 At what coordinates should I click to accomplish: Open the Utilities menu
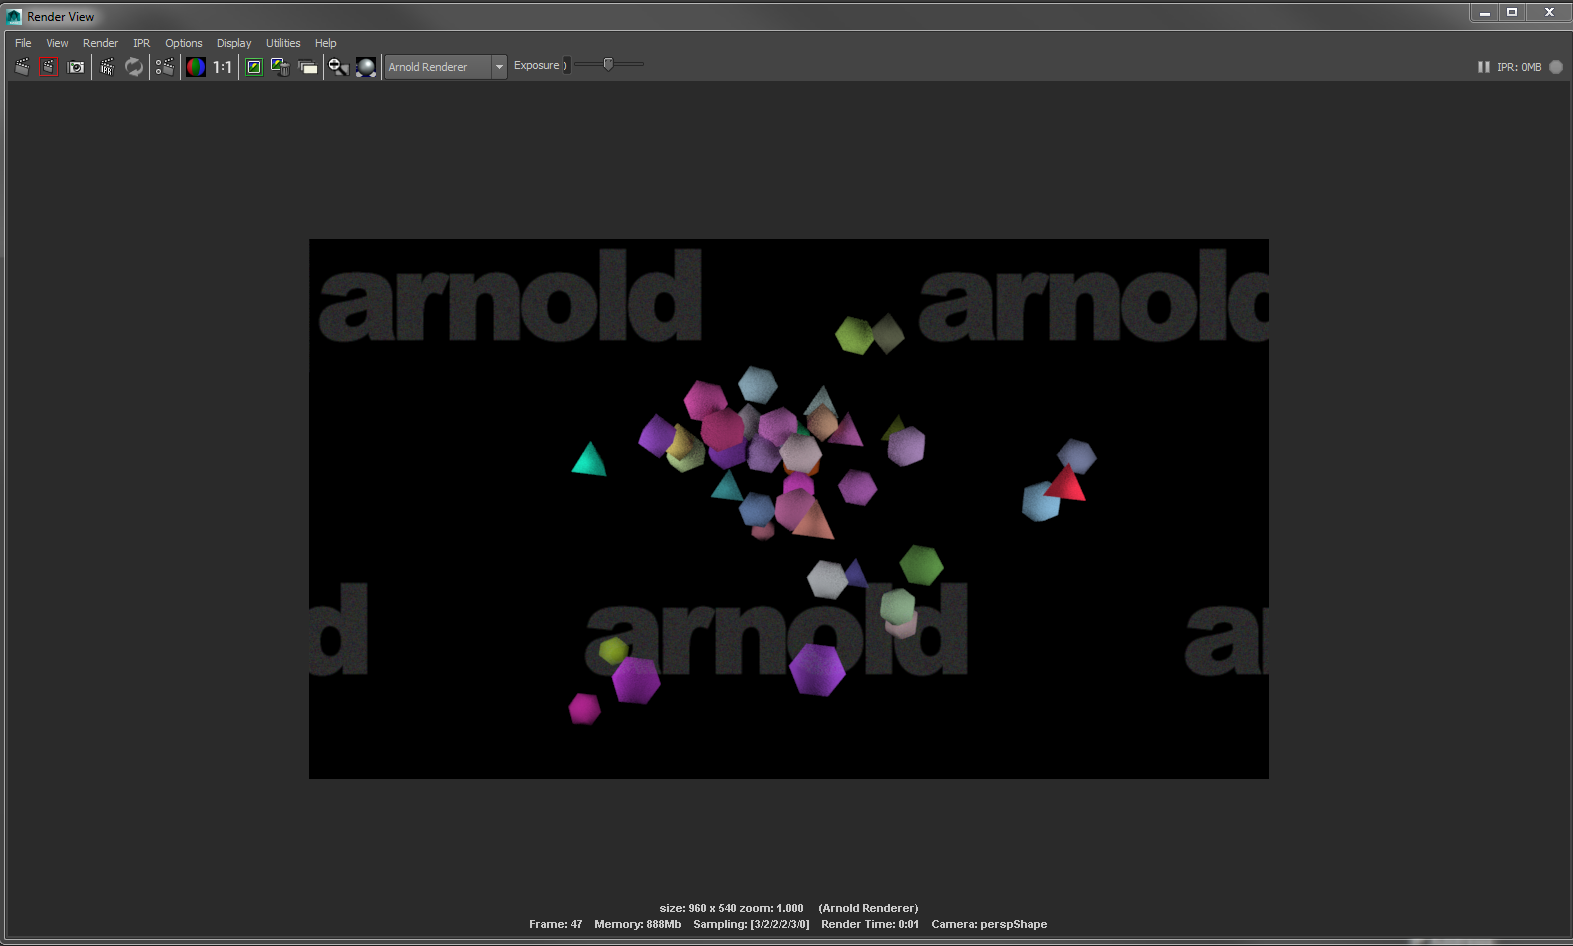283,43
